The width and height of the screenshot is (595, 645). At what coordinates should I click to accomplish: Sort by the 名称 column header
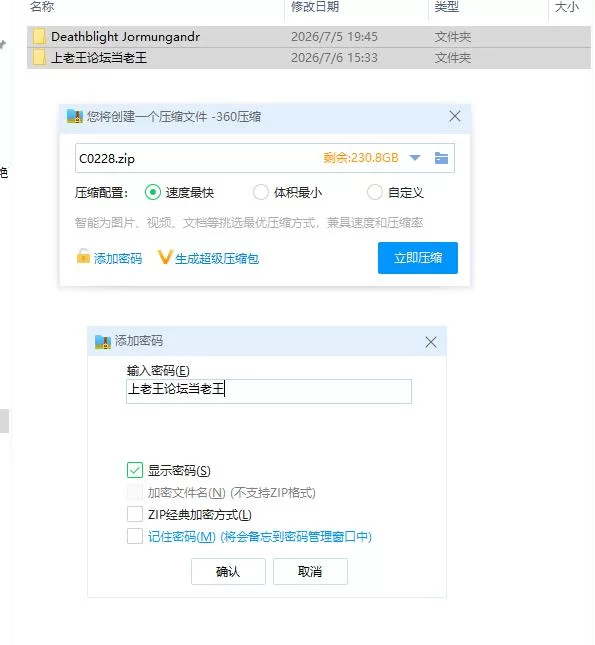(x=42, y=7)
